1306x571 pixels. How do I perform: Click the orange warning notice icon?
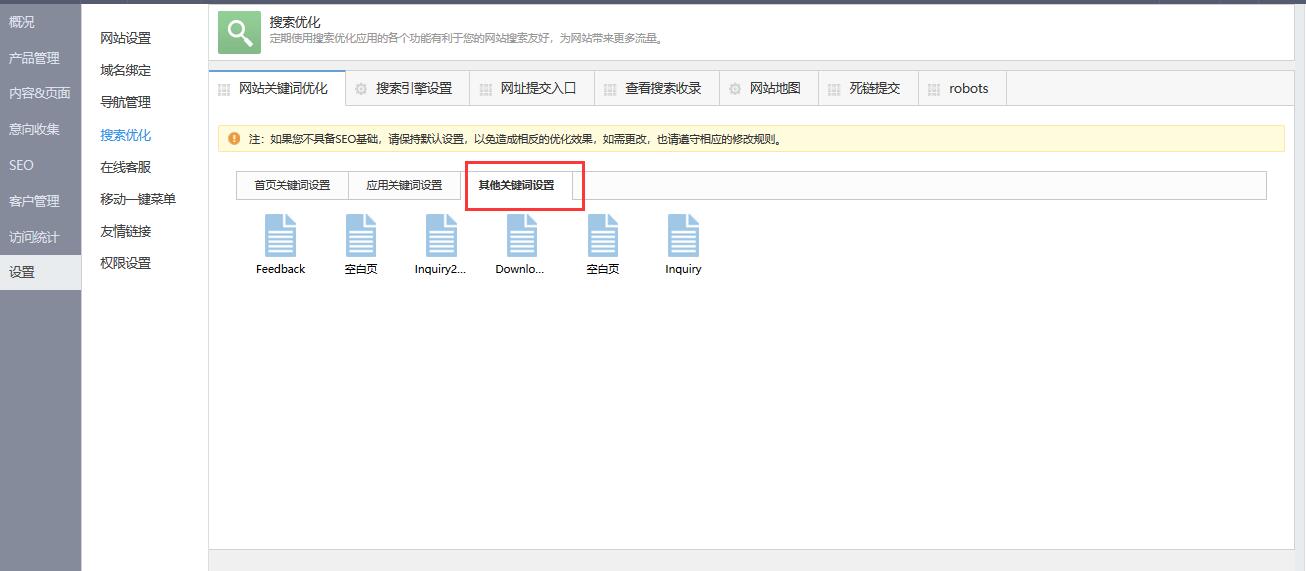[x=234, y=138]
